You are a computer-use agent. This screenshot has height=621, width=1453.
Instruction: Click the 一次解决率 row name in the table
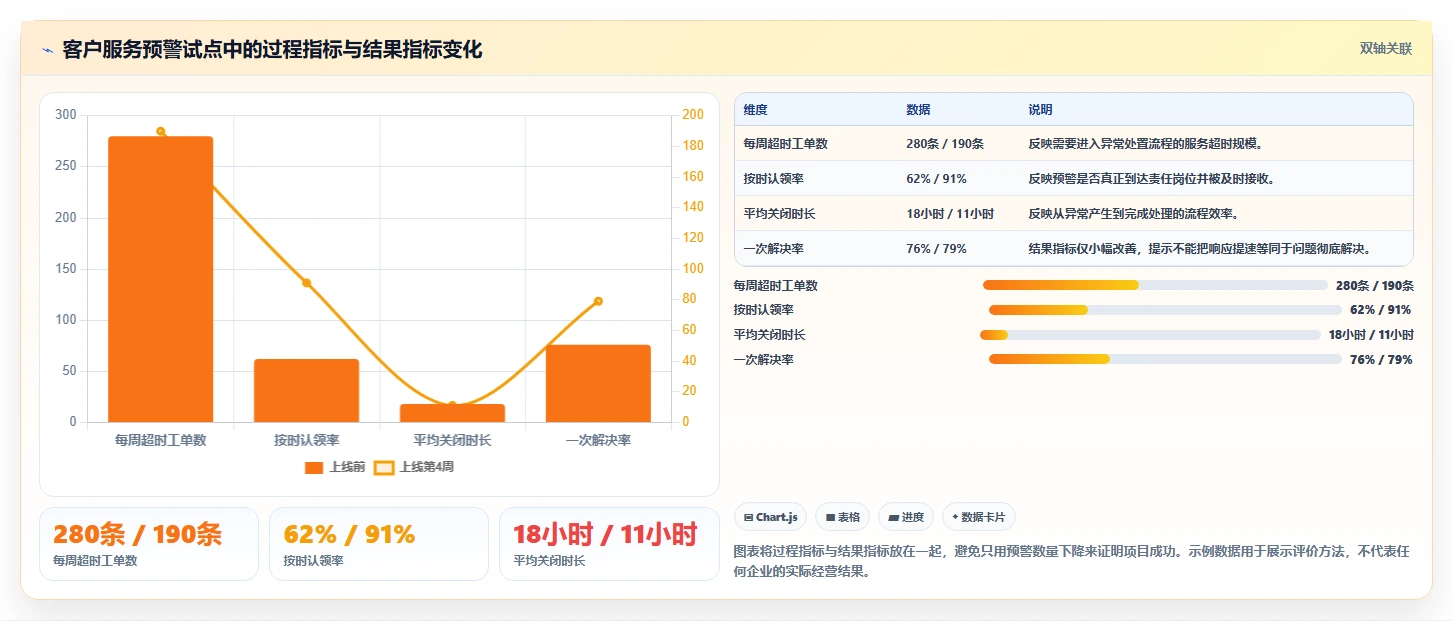coord(773,249)
